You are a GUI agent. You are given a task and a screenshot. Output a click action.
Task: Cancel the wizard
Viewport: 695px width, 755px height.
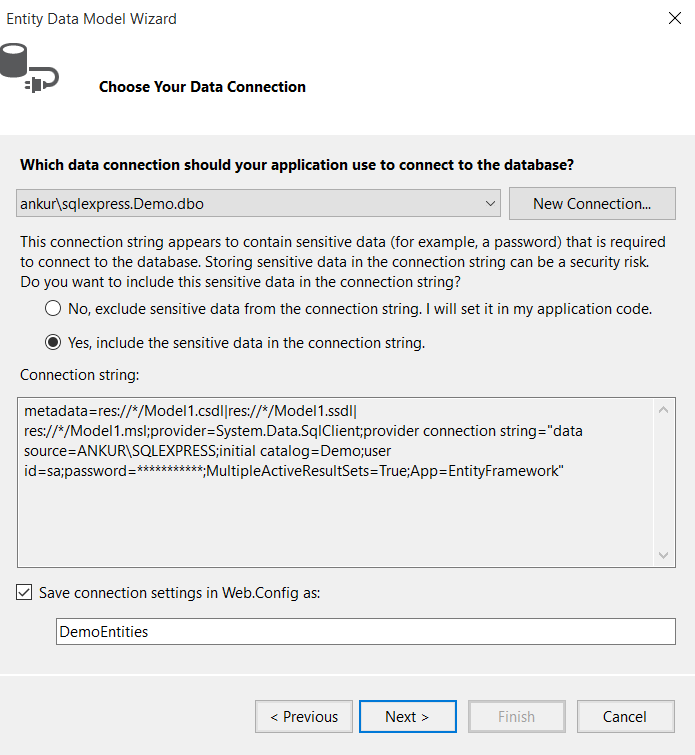(x=625, y=717)
